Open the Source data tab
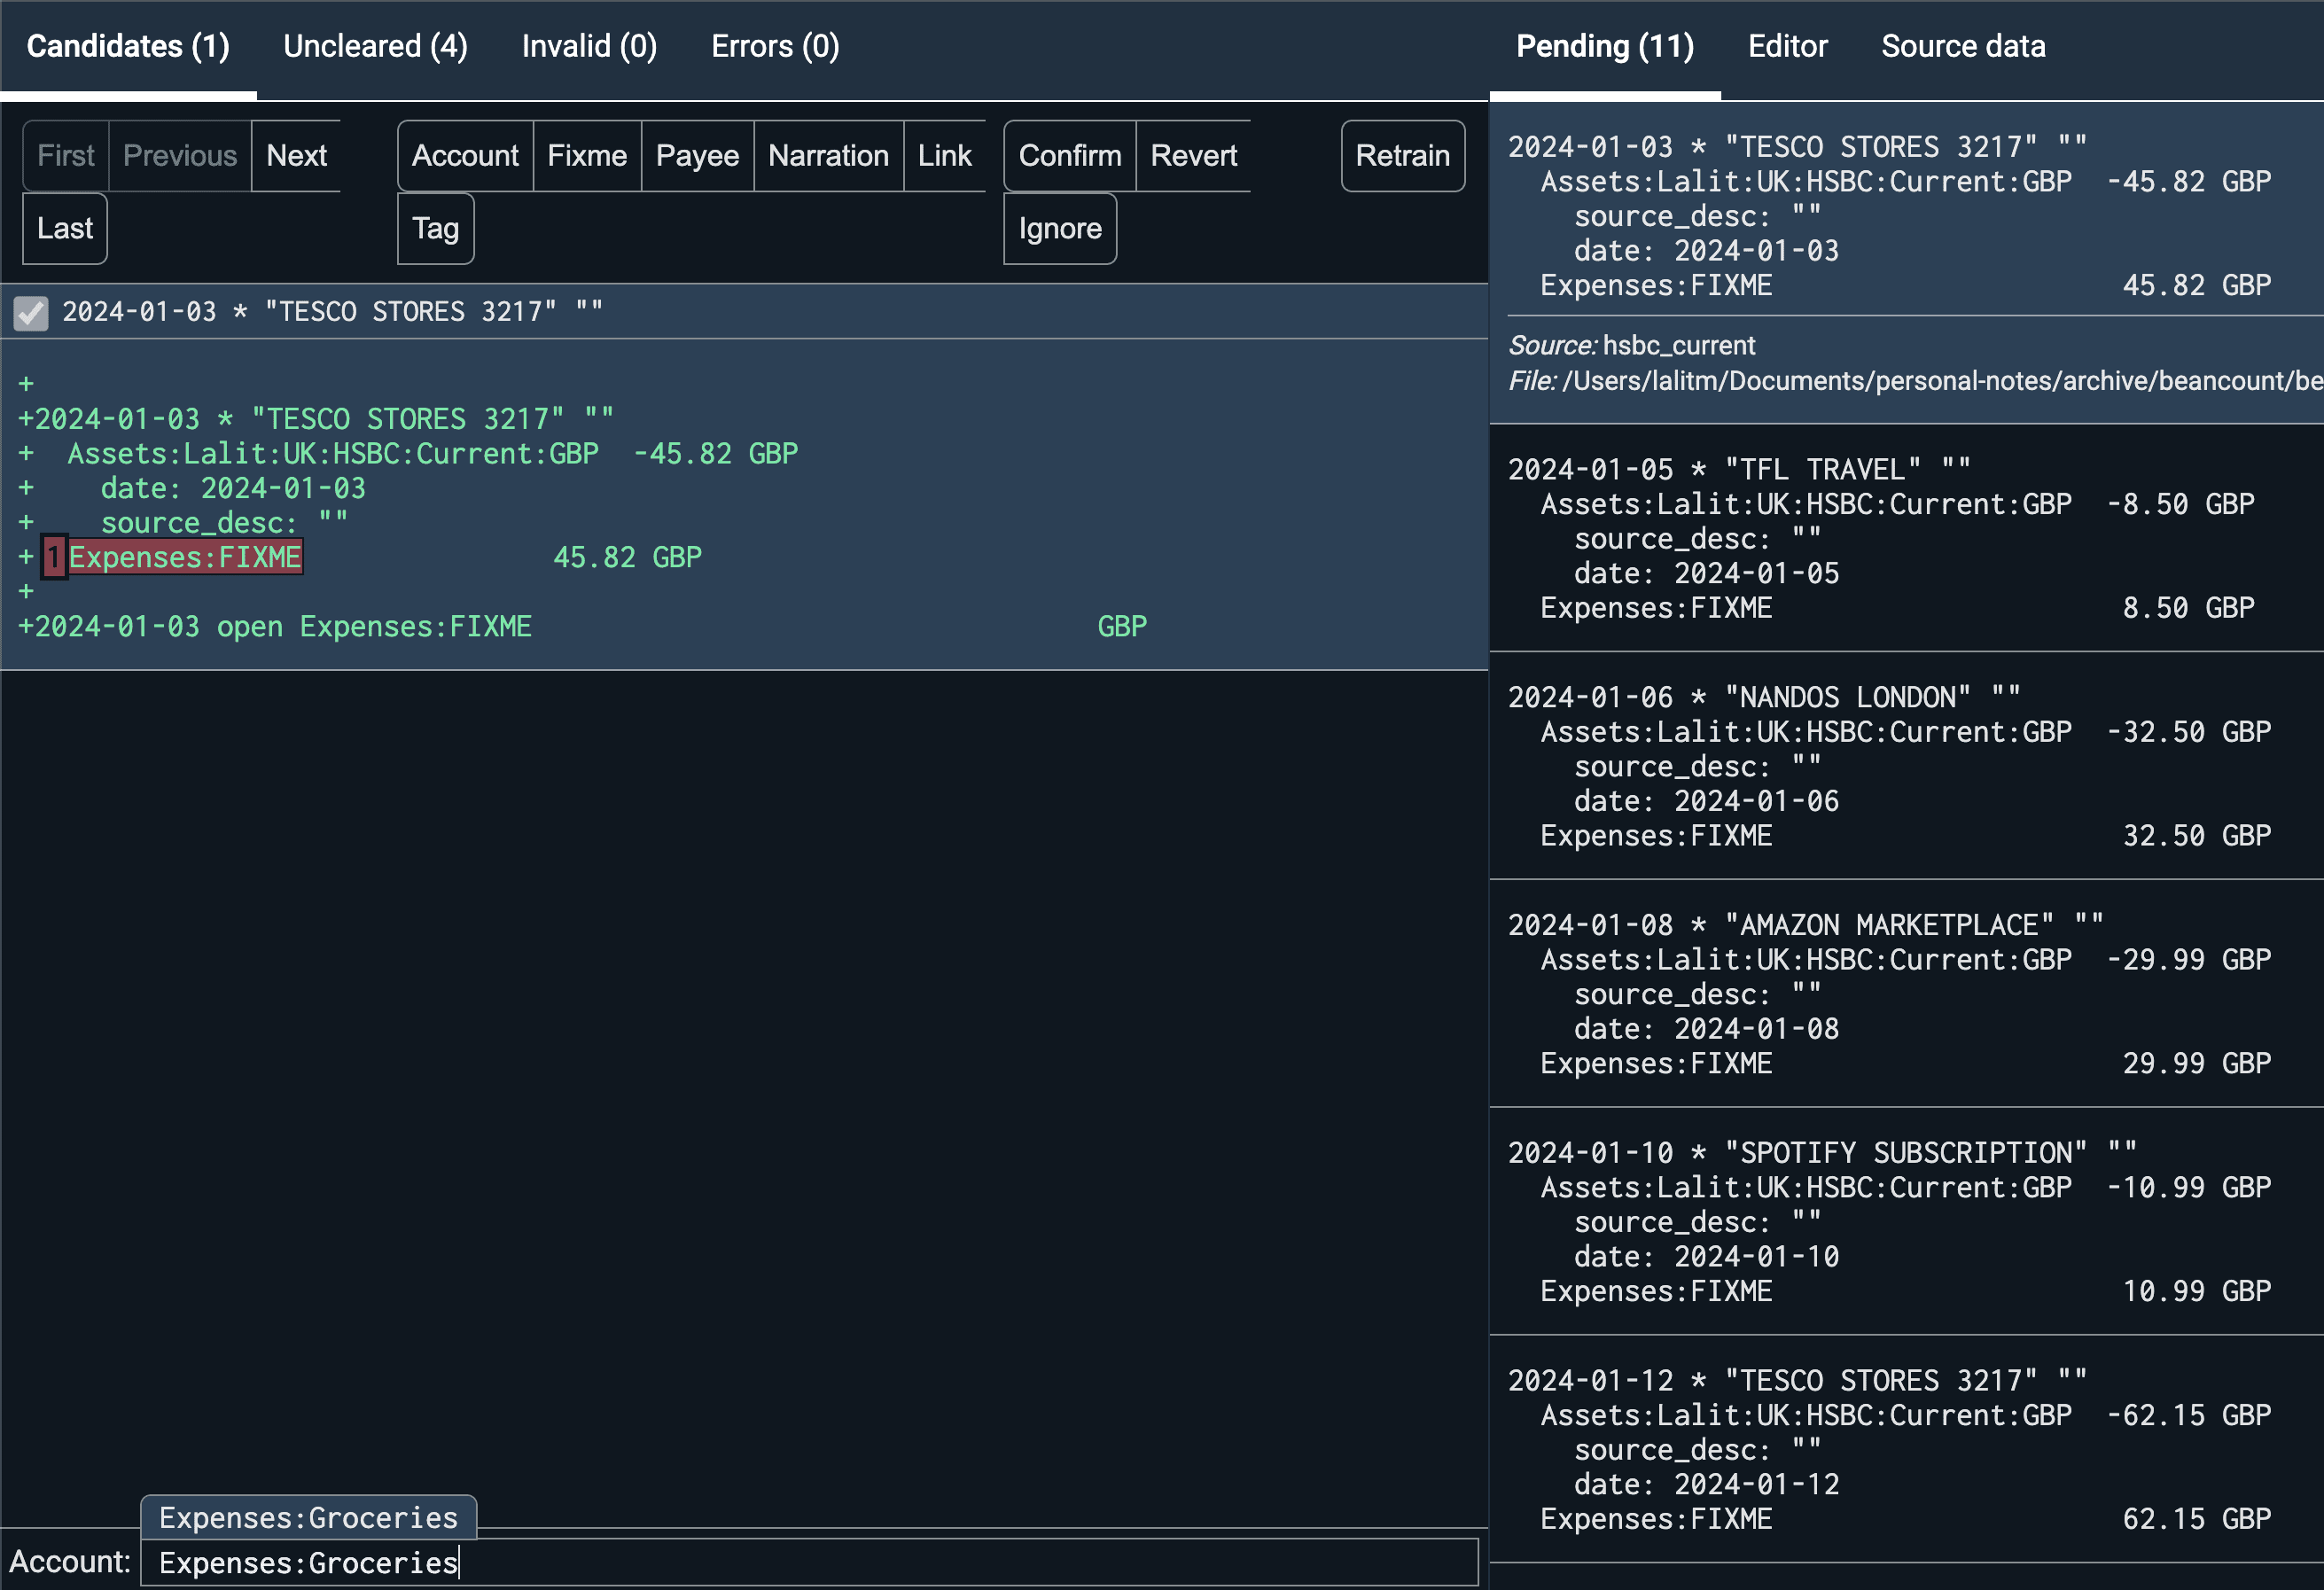Viewport: 2324px width, 1590px height. (1962, 45)
